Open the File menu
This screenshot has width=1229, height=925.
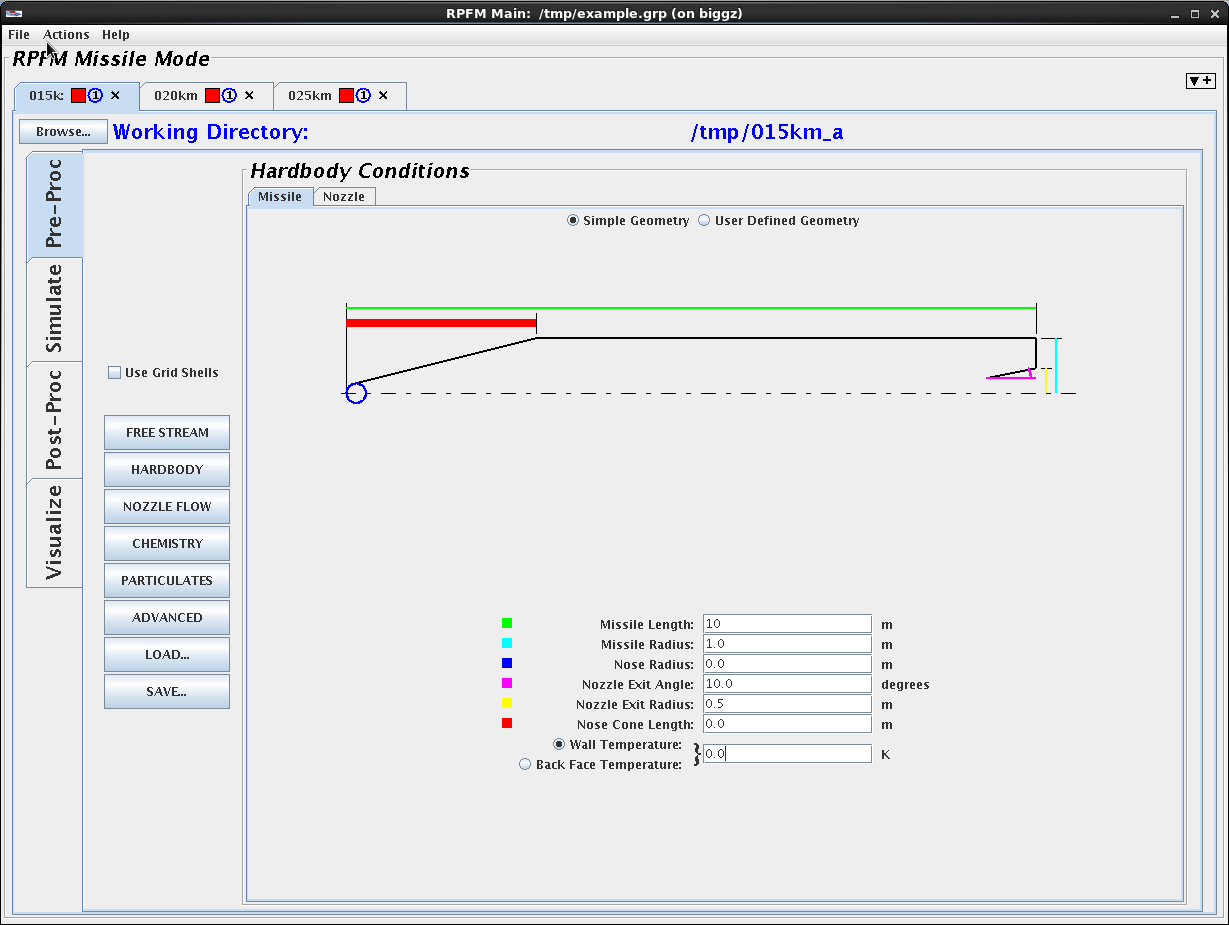[x=19, y=35]
